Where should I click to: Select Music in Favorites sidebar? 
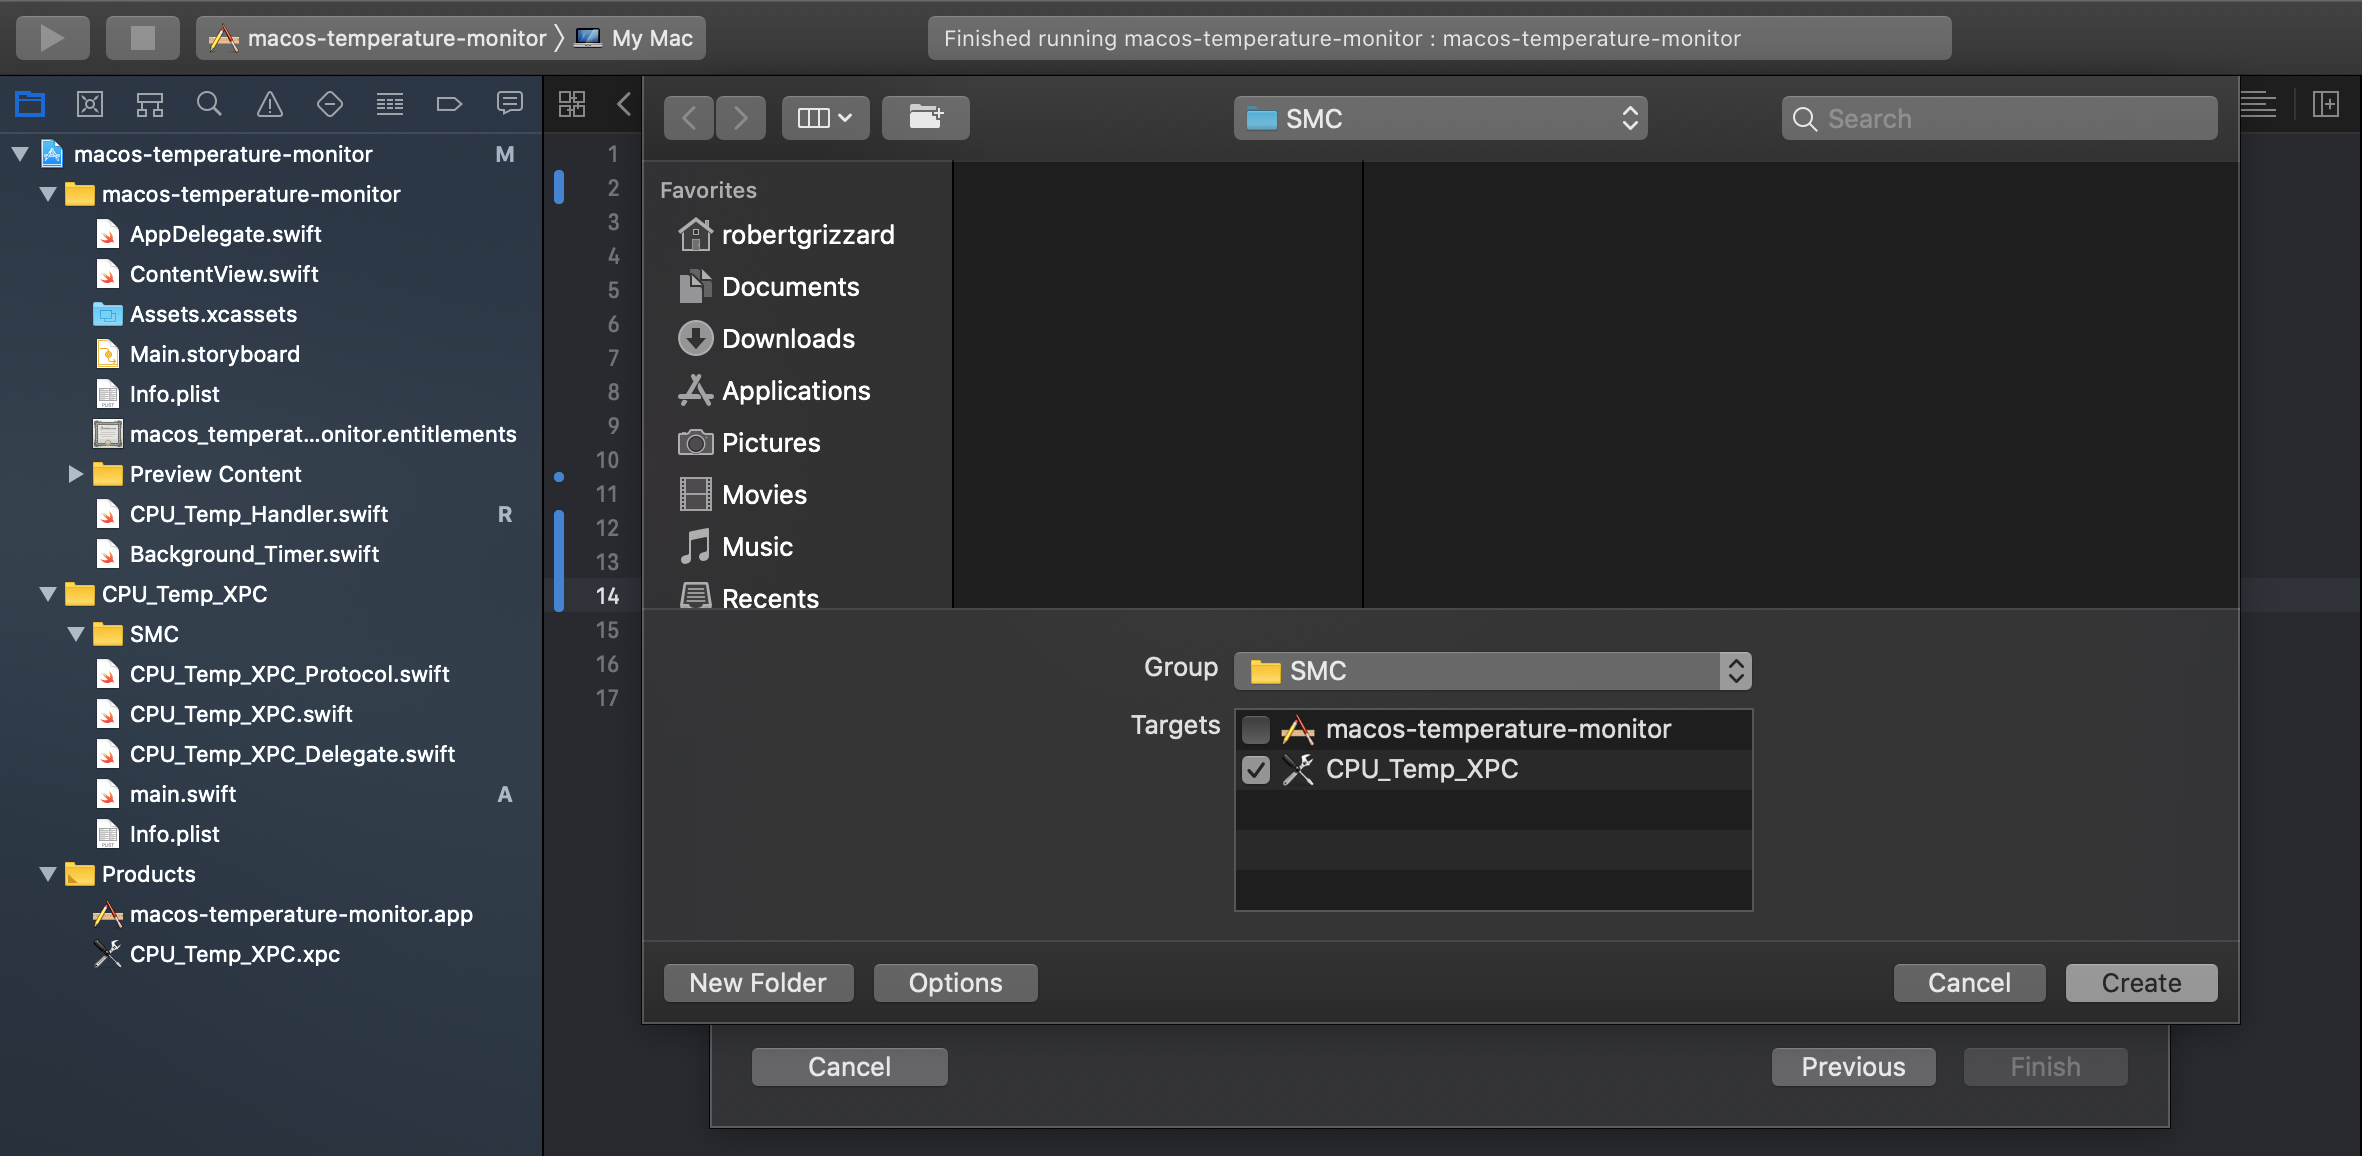(x=736, y=547)
